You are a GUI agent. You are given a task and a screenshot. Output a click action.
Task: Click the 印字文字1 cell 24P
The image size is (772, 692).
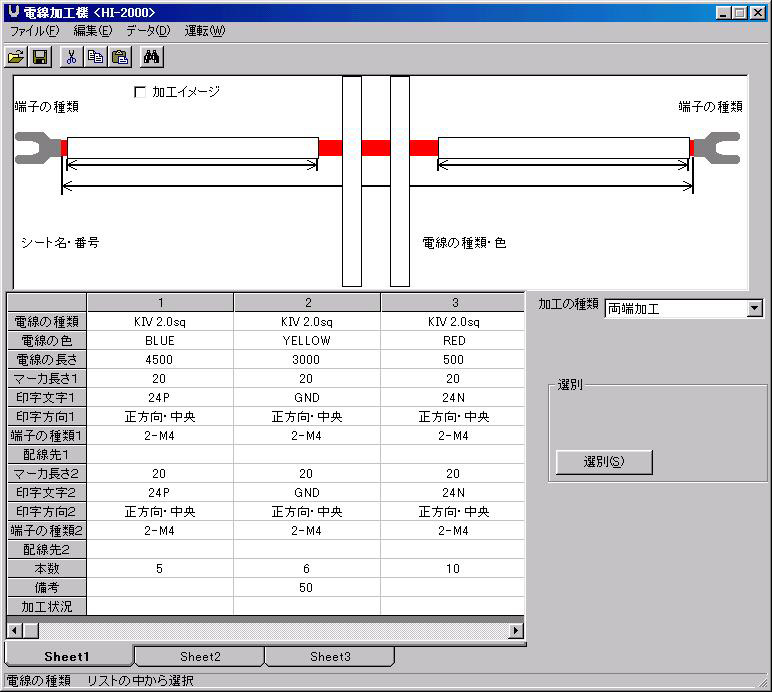[x=160, y=398]
